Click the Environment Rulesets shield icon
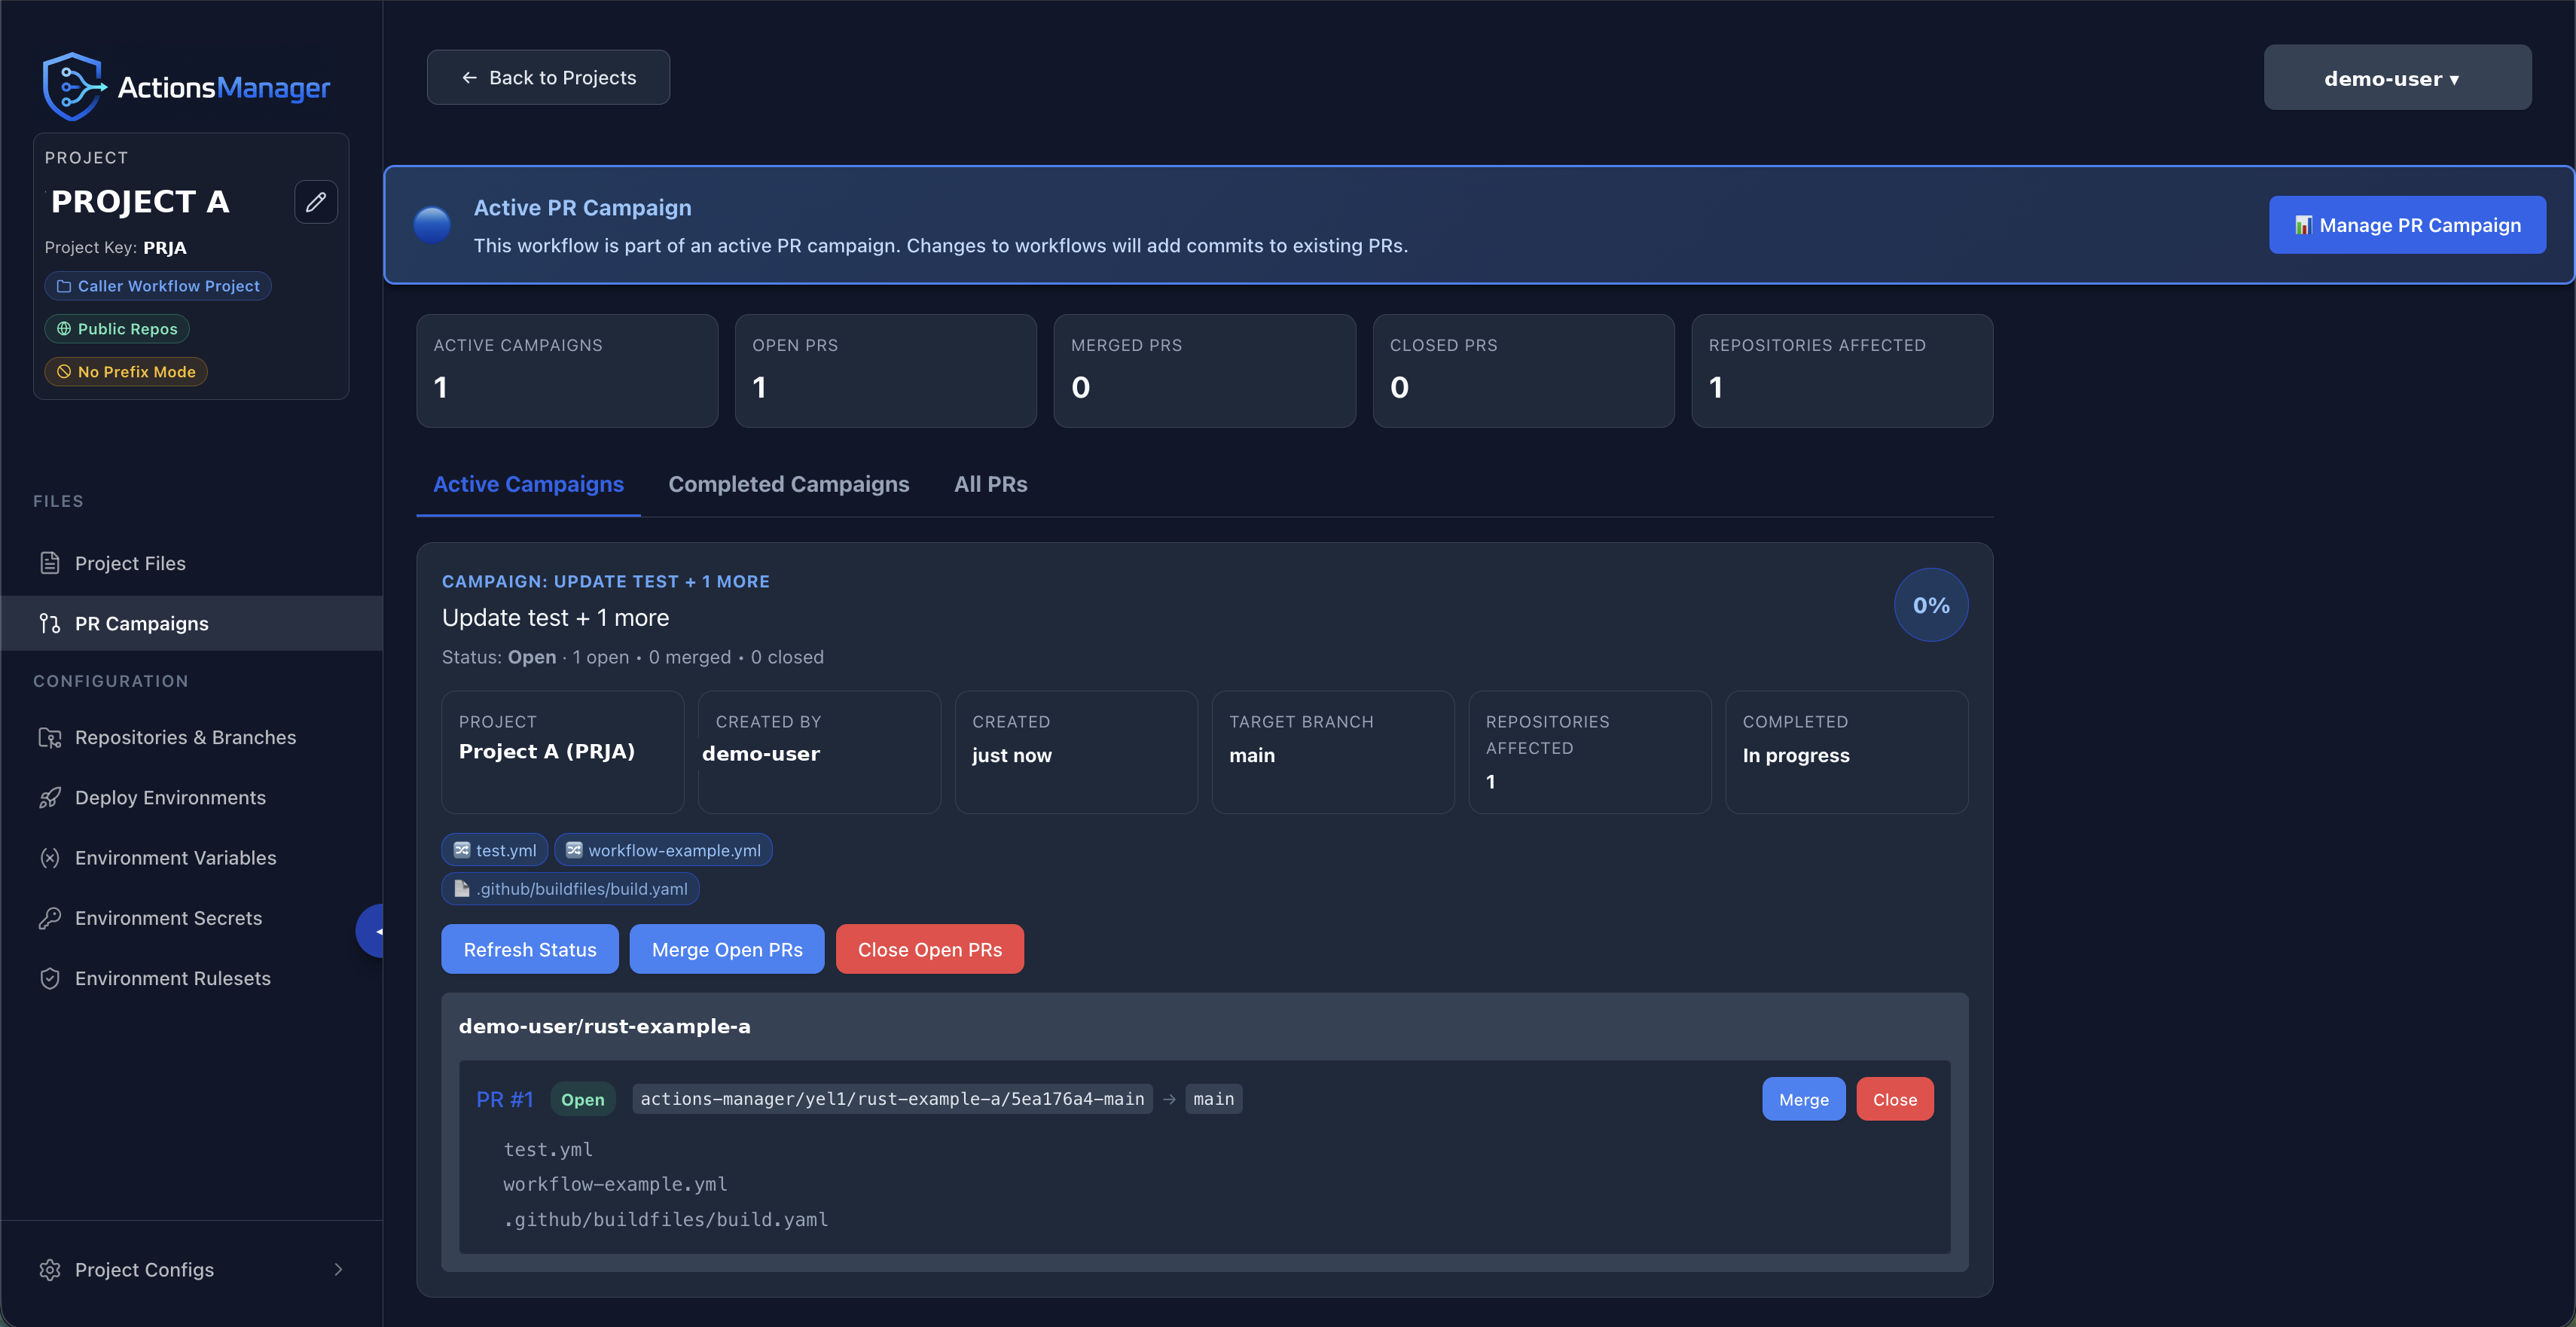The image size is (2576, 1327). pyautogui.click(x=50, y=978)
